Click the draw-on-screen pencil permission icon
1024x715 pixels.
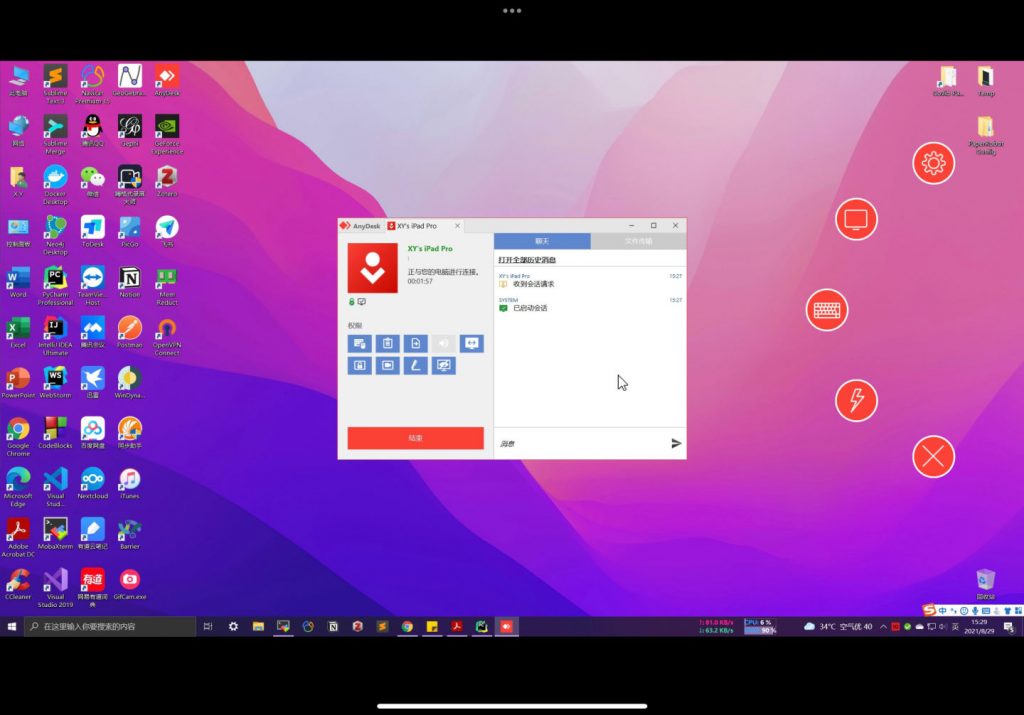[x=417, y=366]
